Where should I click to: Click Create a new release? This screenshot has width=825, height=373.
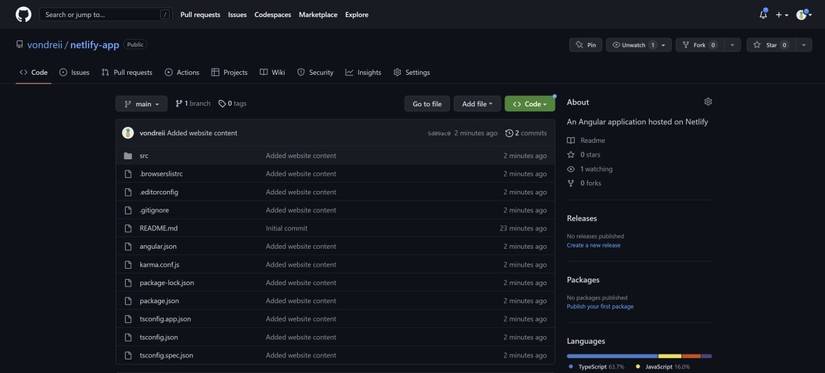pos(593,245)
